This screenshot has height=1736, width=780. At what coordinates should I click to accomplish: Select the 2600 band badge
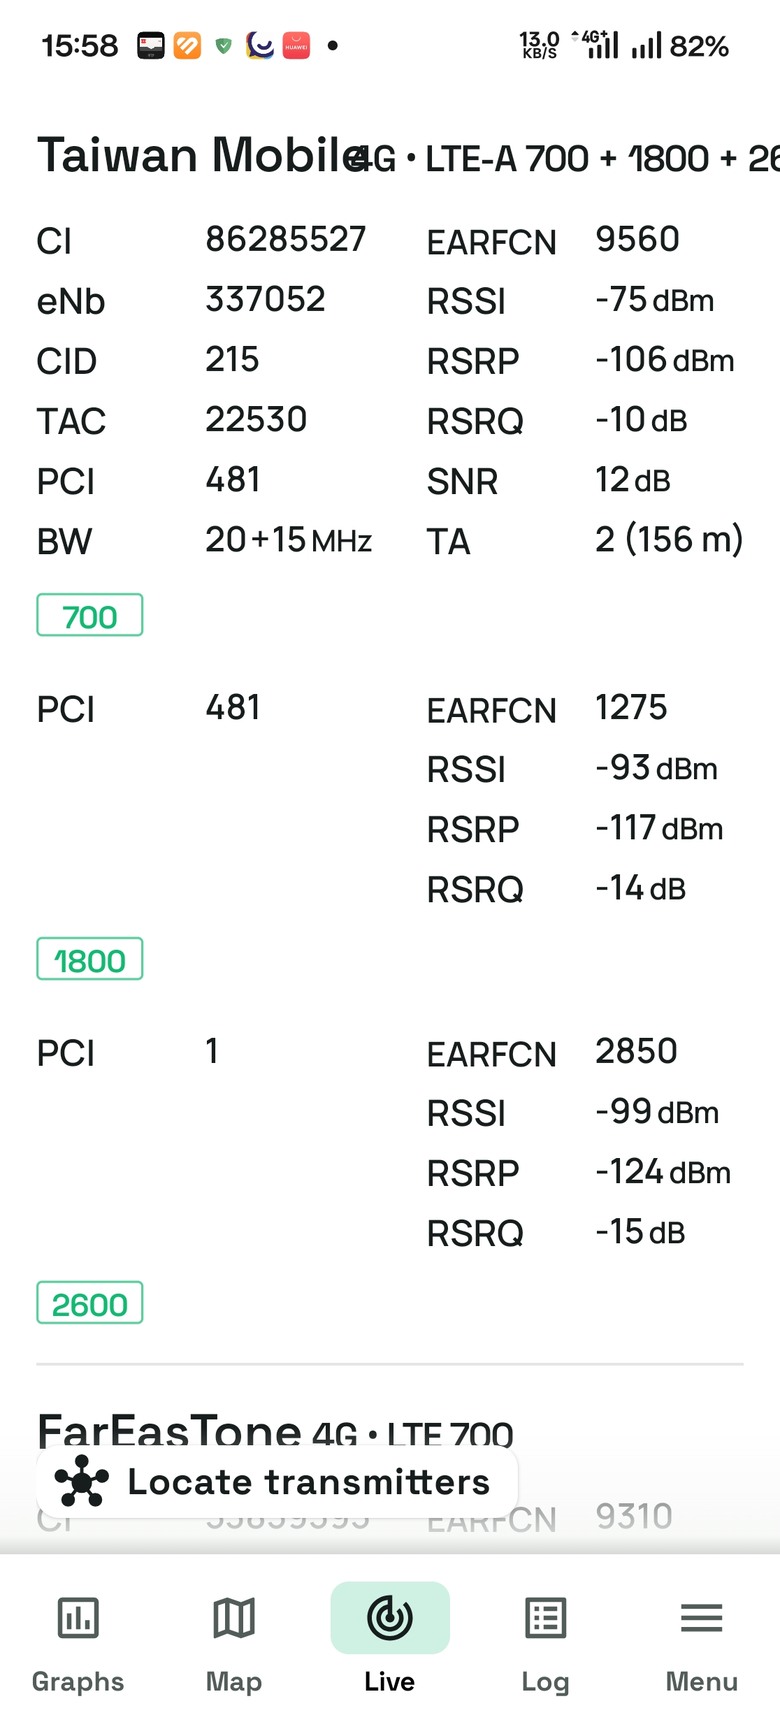[x=90, y=1303]
